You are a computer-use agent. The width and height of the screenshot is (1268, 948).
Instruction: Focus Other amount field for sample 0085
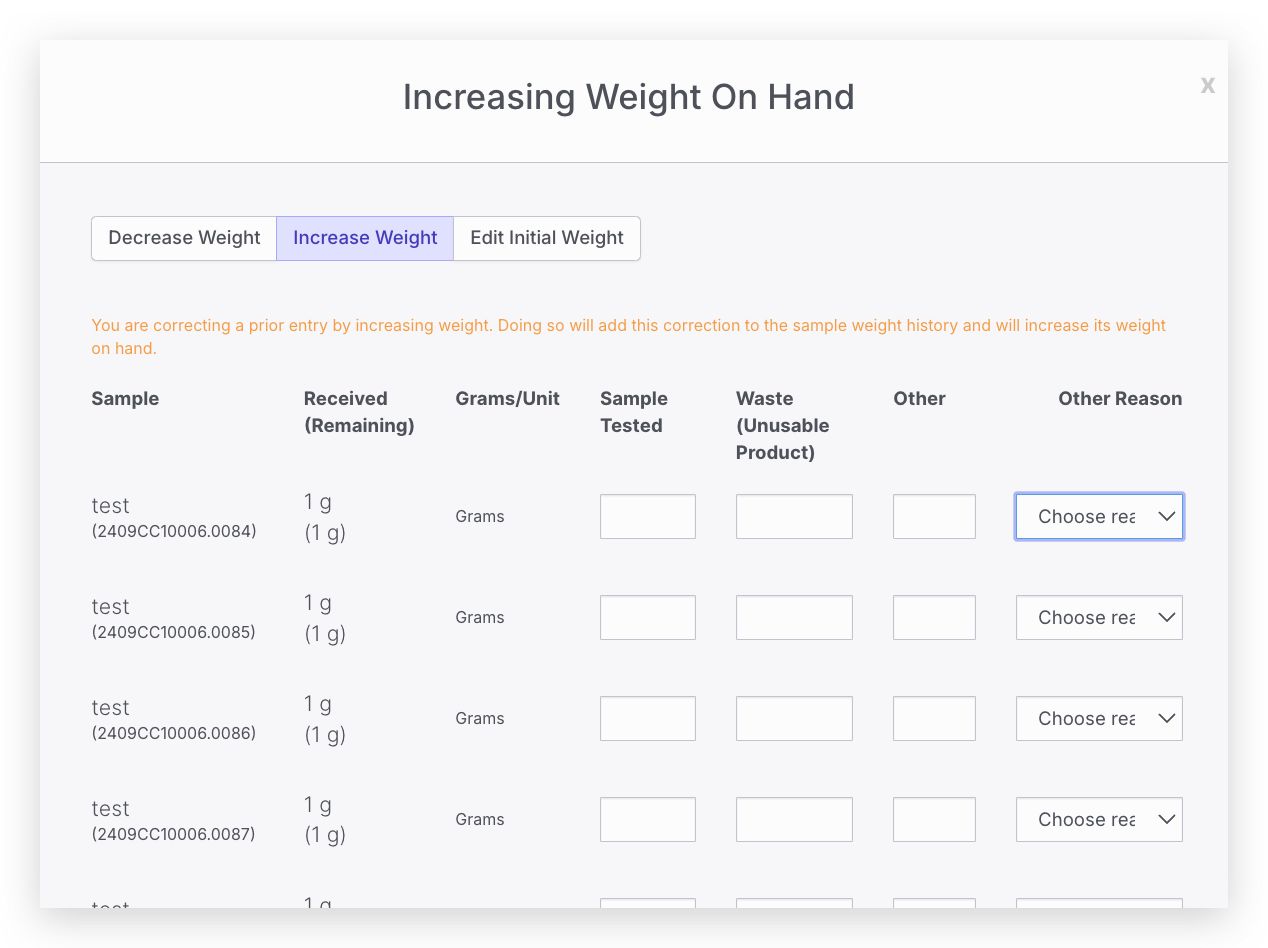pyautogui.click(x=934, y=618)
